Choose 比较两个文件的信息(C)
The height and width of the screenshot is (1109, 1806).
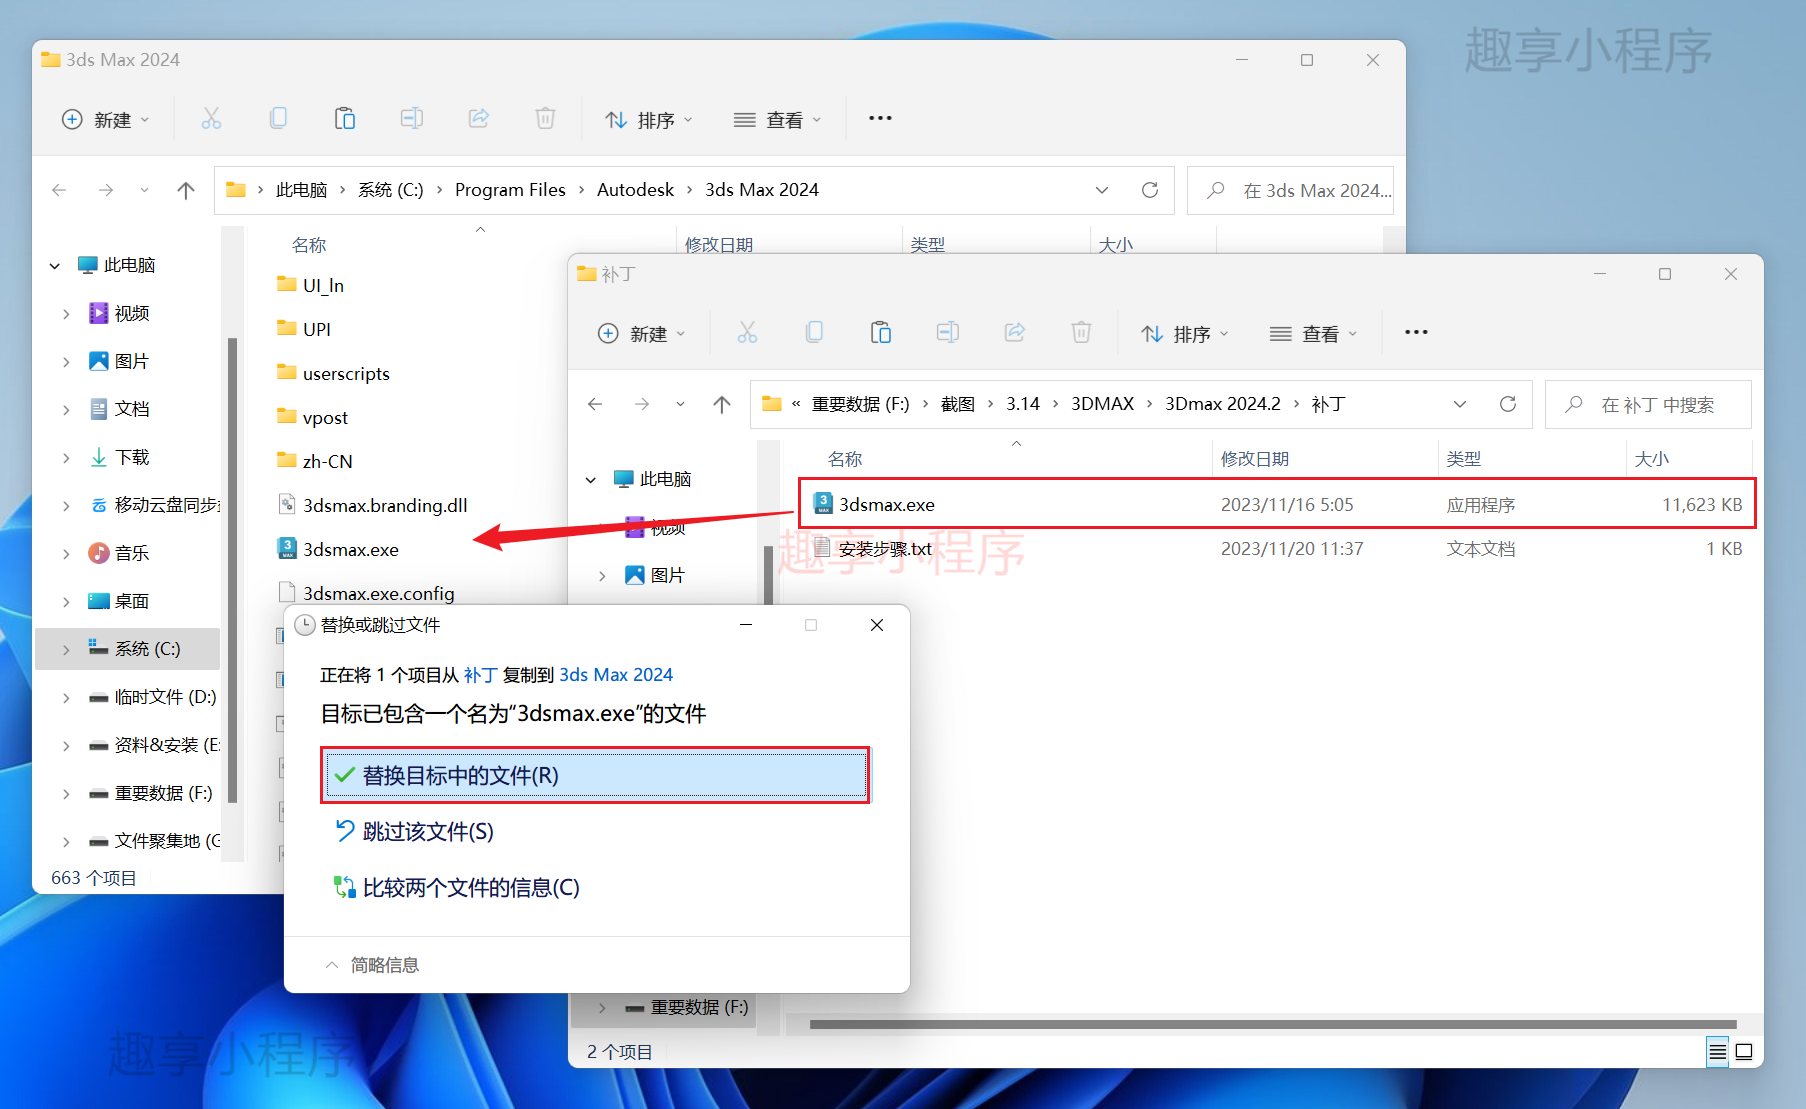tap(457, 887)
